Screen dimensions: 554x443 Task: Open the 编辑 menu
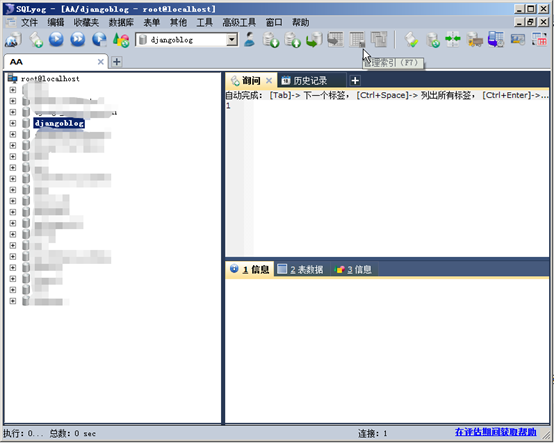tap(56, 23)
